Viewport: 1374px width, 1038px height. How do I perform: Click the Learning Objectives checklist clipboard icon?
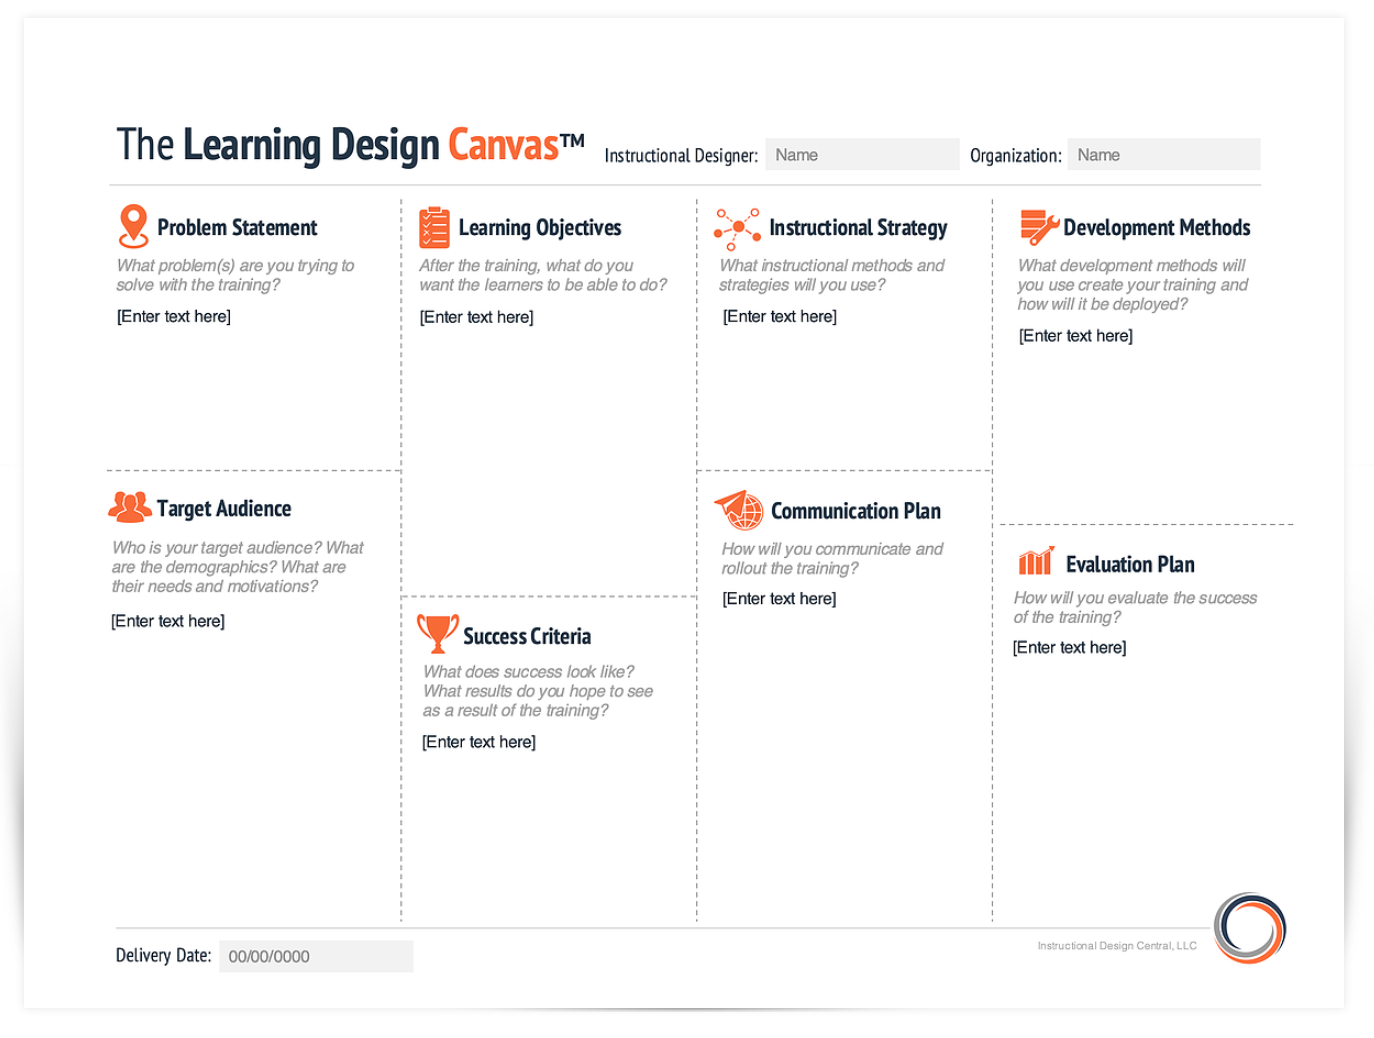click(434, 227)
